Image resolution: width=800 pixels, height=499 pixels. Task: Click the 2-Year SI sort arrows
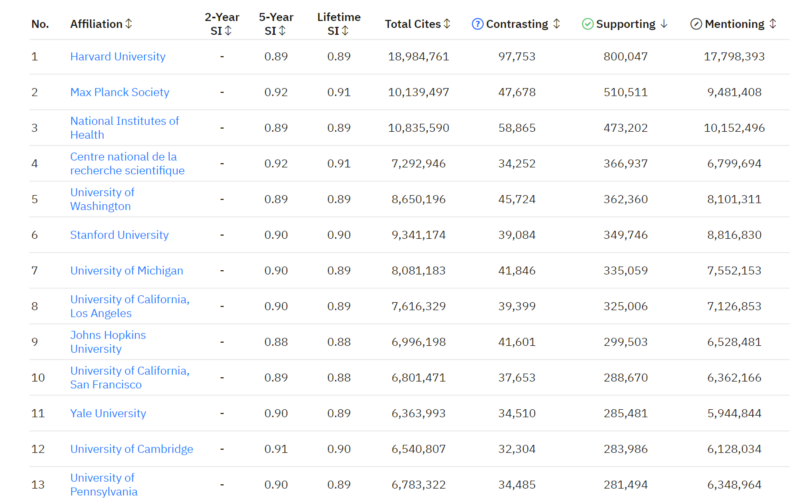(228, 31)
